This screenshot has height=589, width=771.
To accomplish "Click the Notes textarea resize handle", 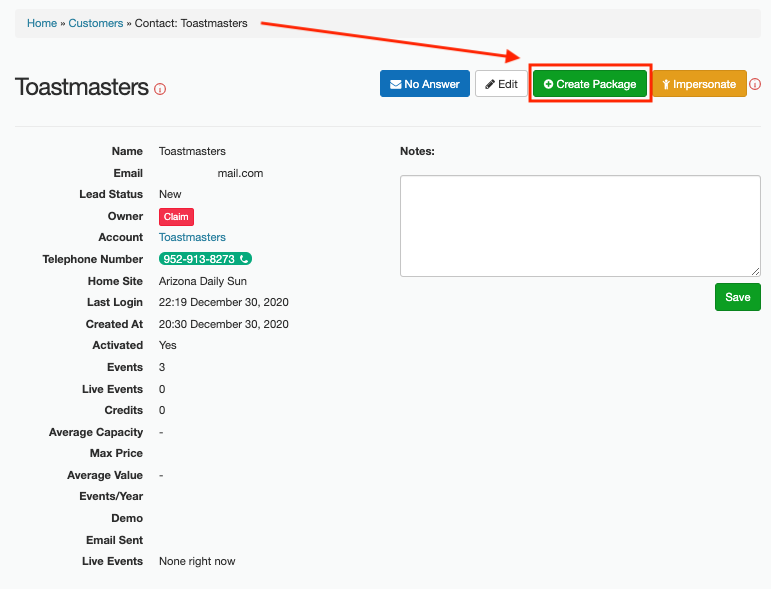I will (x=755, y=271).
